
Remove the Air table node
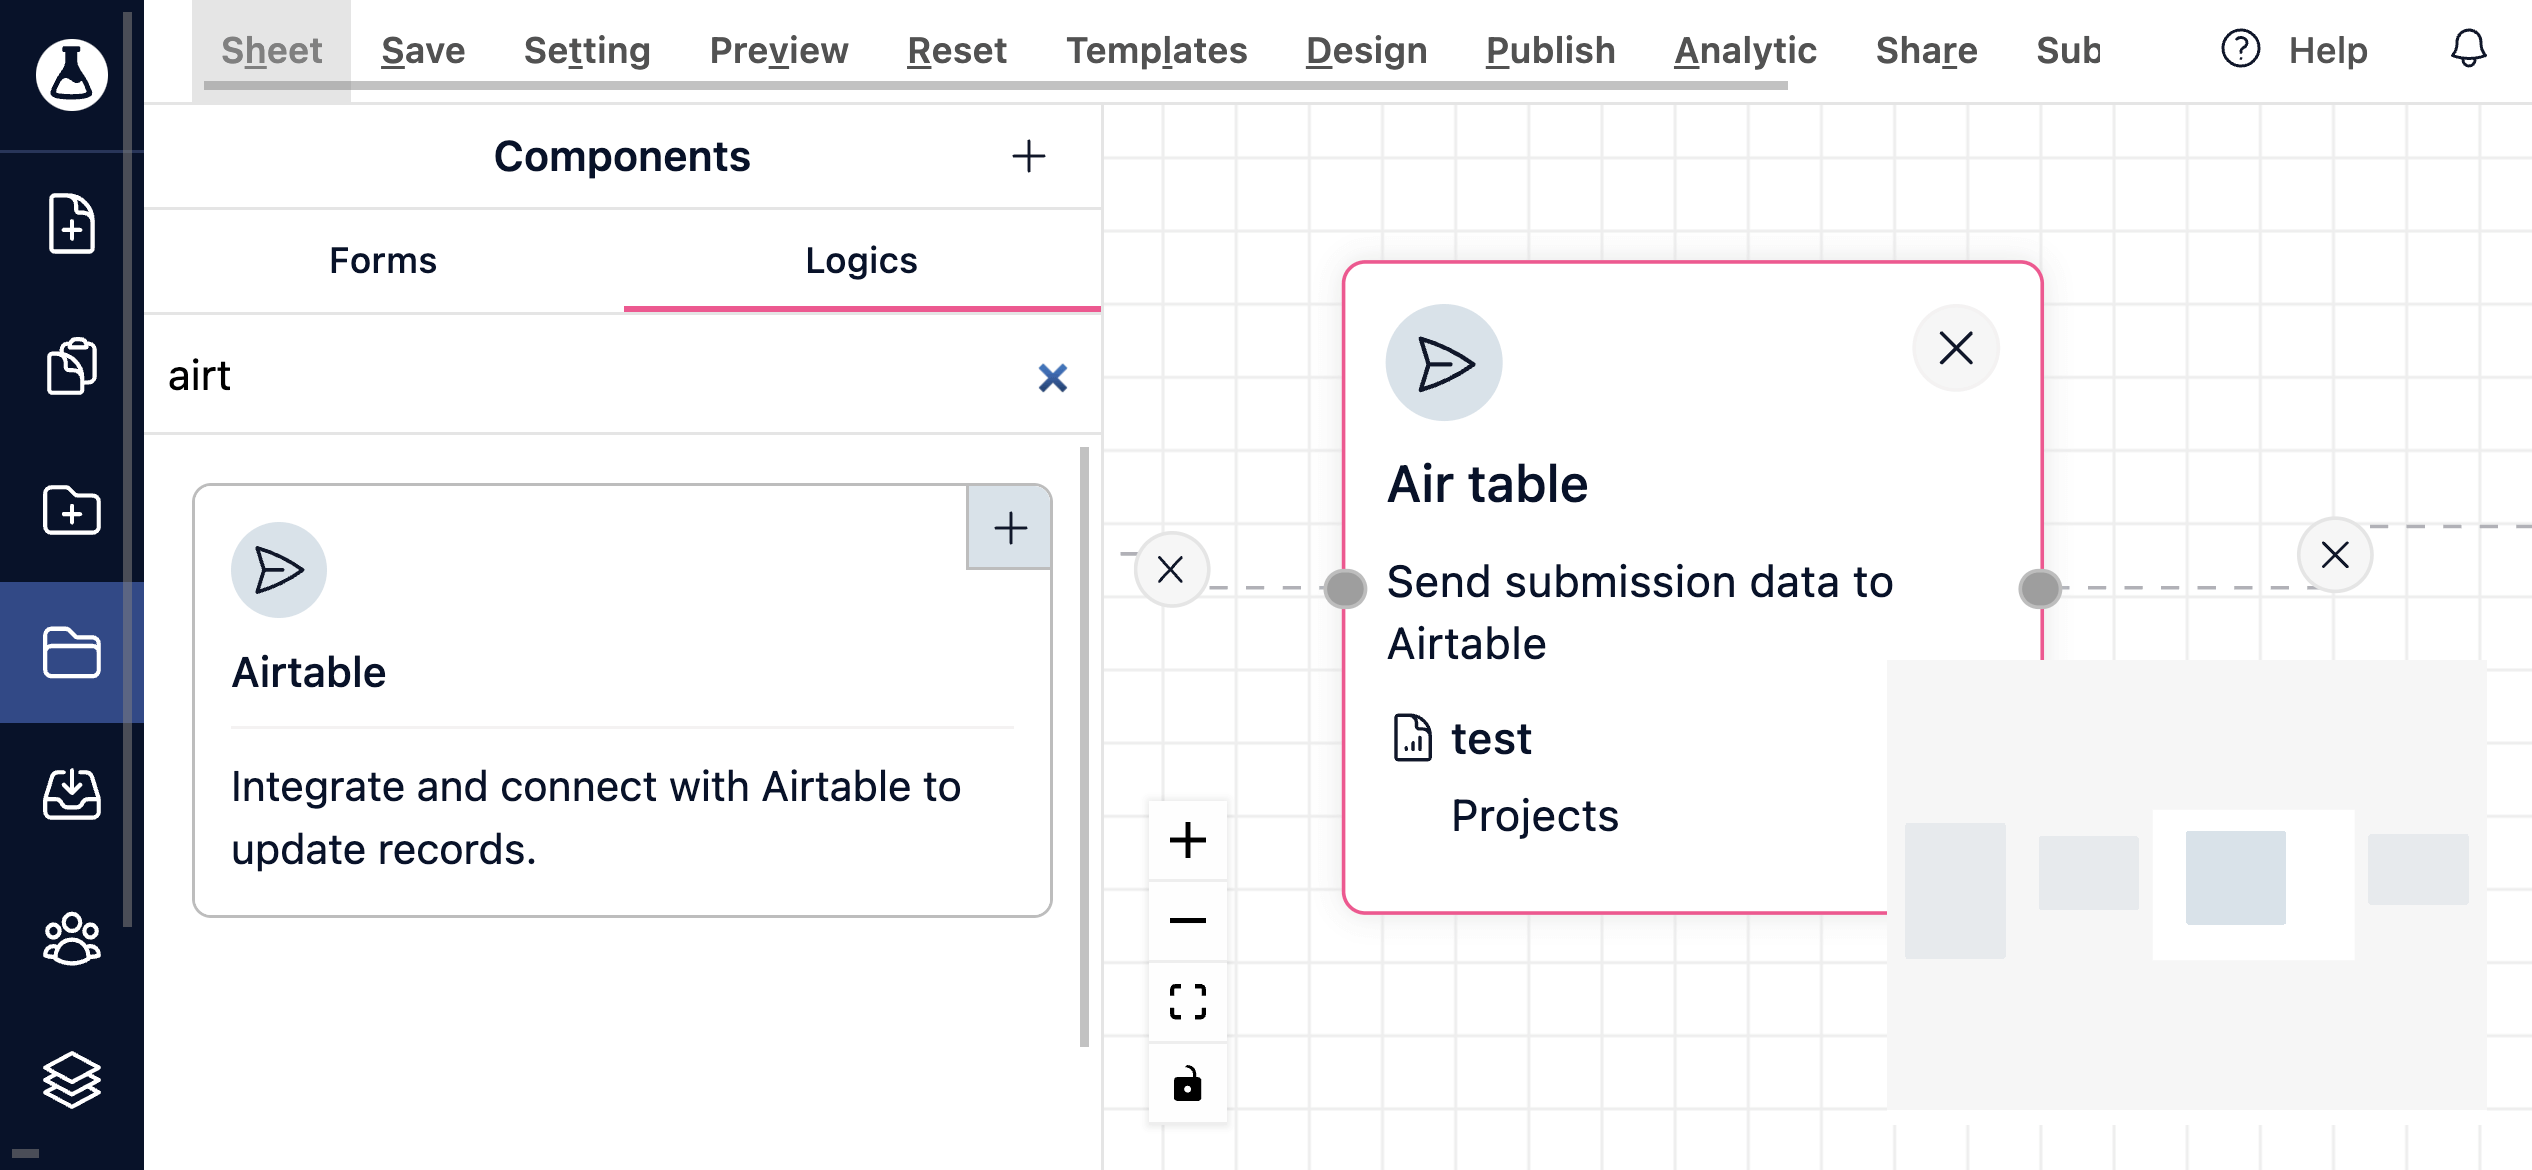click(x=1955, y=349)
